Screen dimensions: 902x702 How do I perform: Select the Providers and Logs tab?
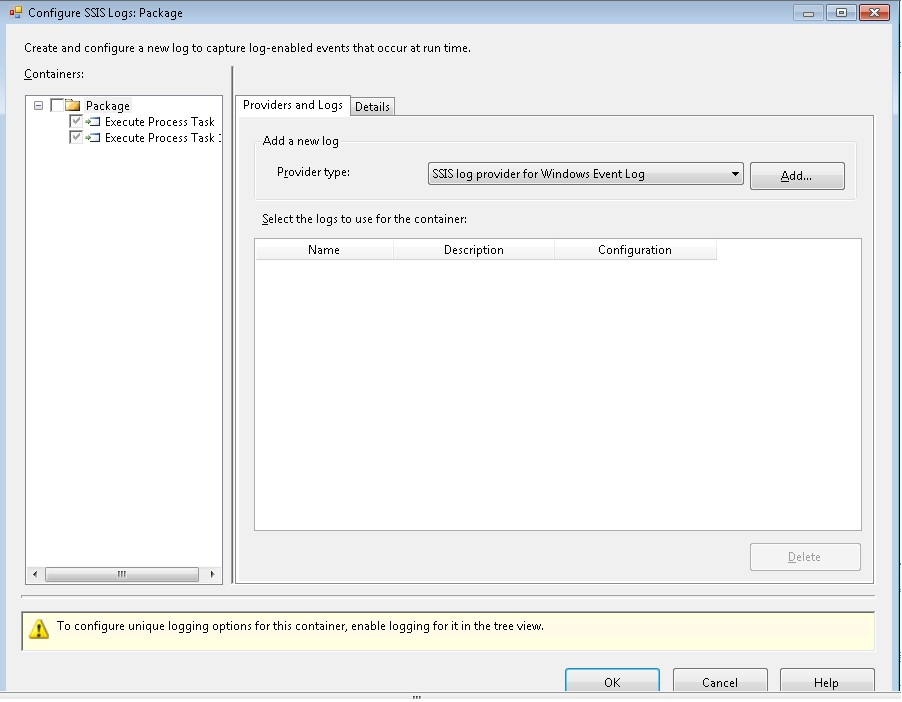click(x=293, y=105)
